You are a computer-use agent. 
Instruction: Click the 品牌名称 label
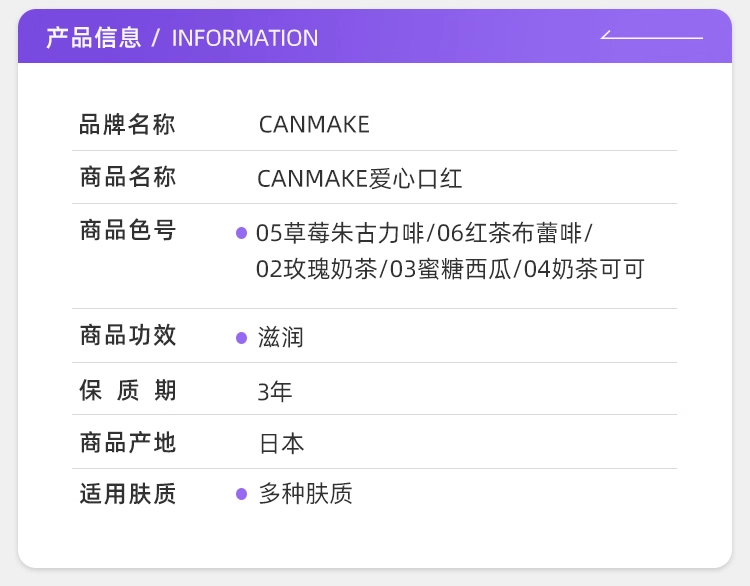tap(127, 125)
